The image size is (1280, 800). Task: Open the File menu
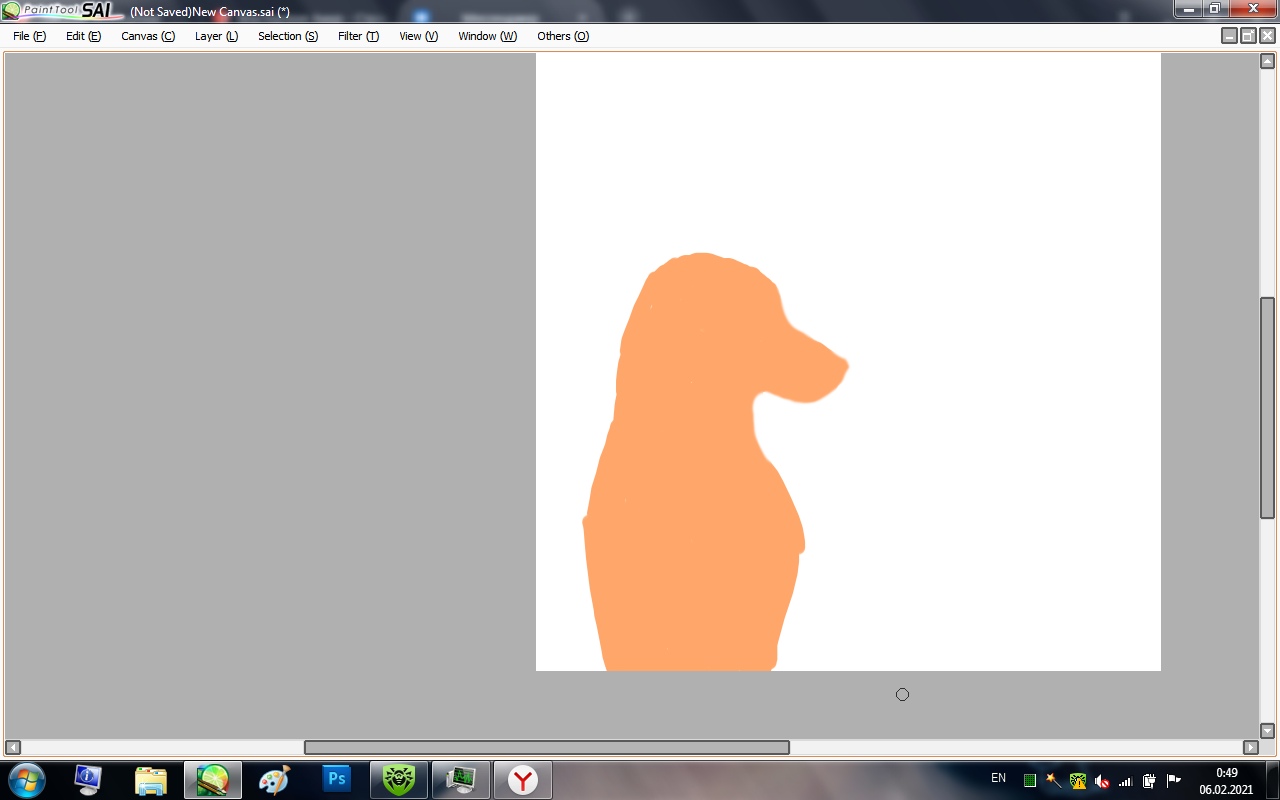[x=29, y=36]
